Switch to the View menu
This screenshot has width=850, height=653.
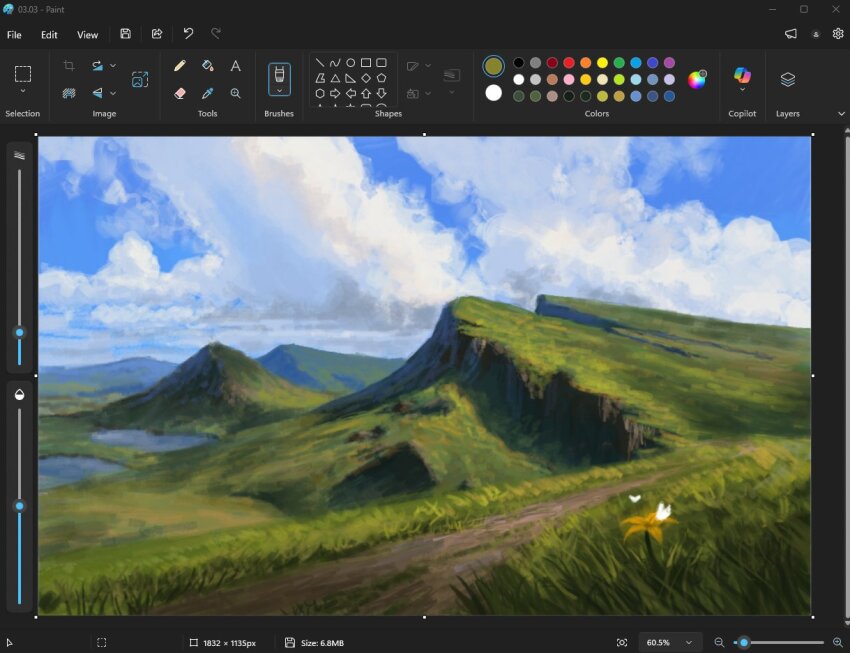click(x=87, y=34)
